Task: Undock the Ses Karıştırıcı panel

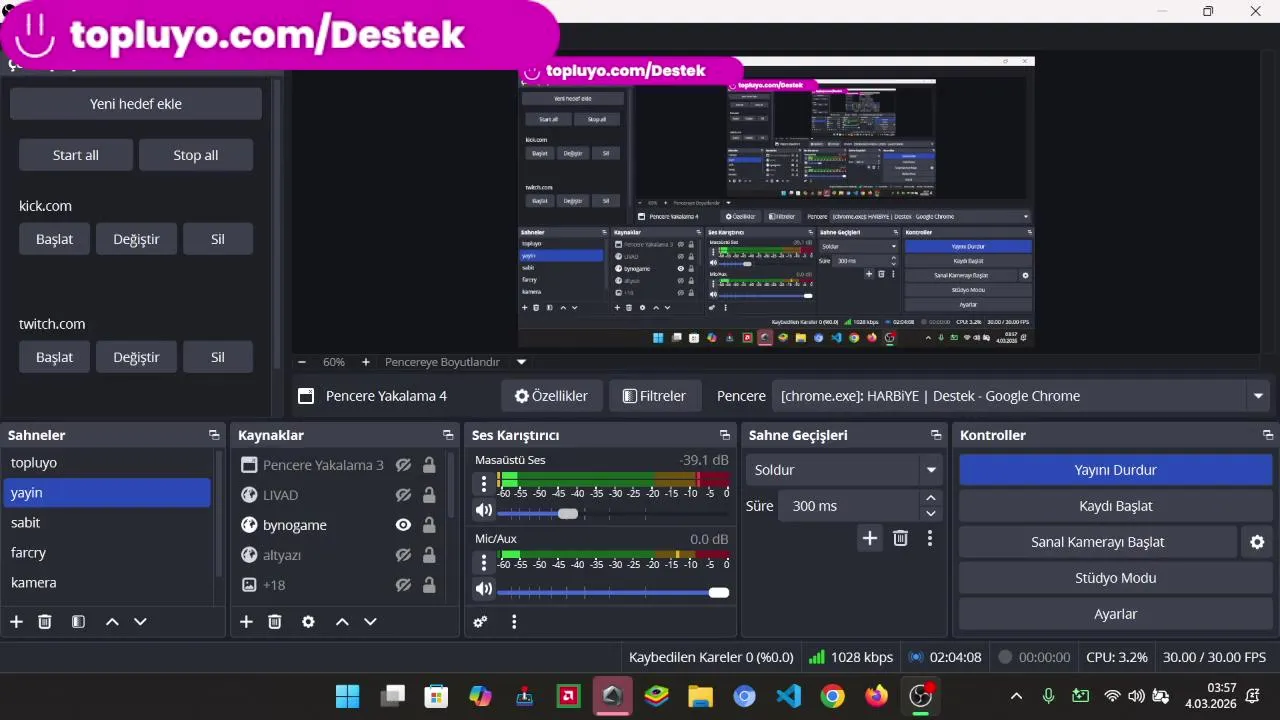Action: (724, 435)
